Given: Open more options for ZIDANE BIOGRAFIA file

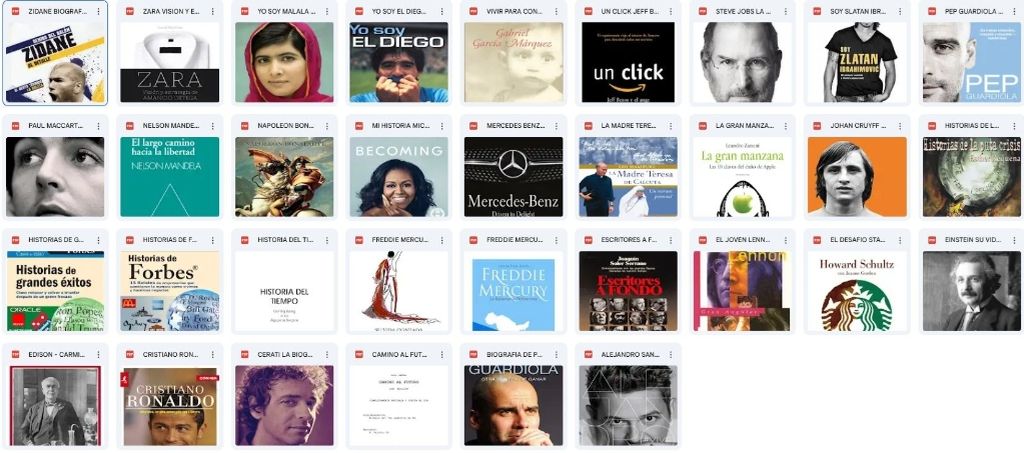Looking at the screenshot, I should (x=98, y=11).
